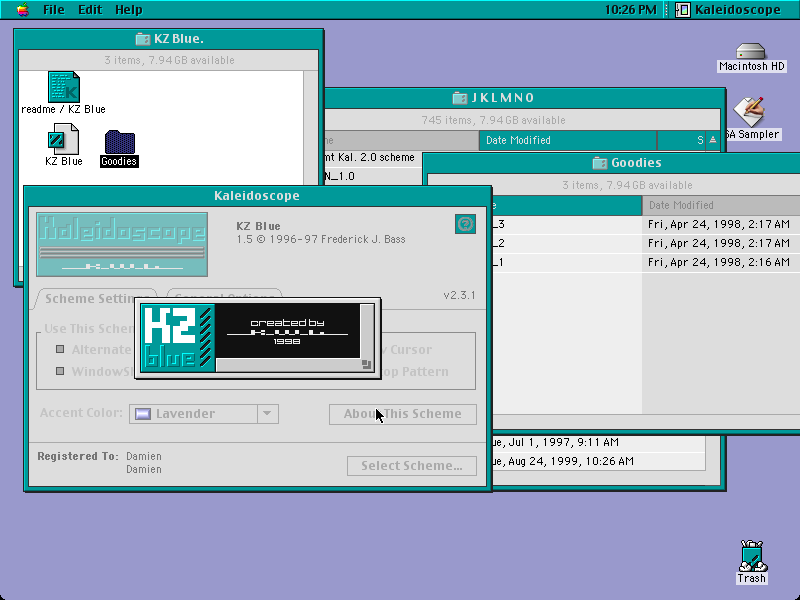Open the Help menu
Screen dimensions: 800x600
pyautogui.click(x=129, y=10)
